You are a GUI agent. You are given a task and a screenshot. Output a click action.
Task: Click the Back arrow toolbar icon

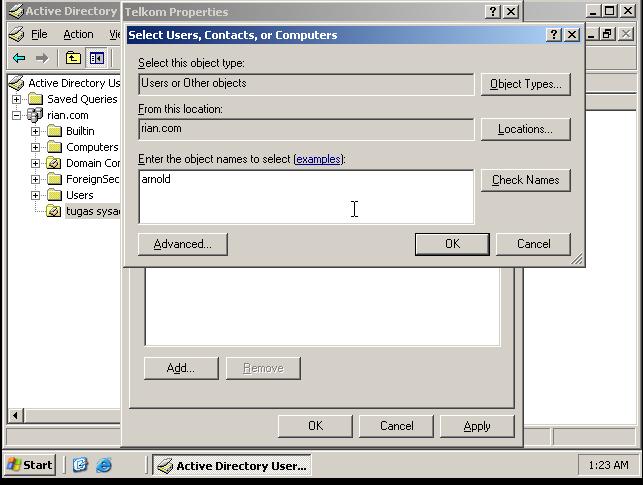point(19,58)
